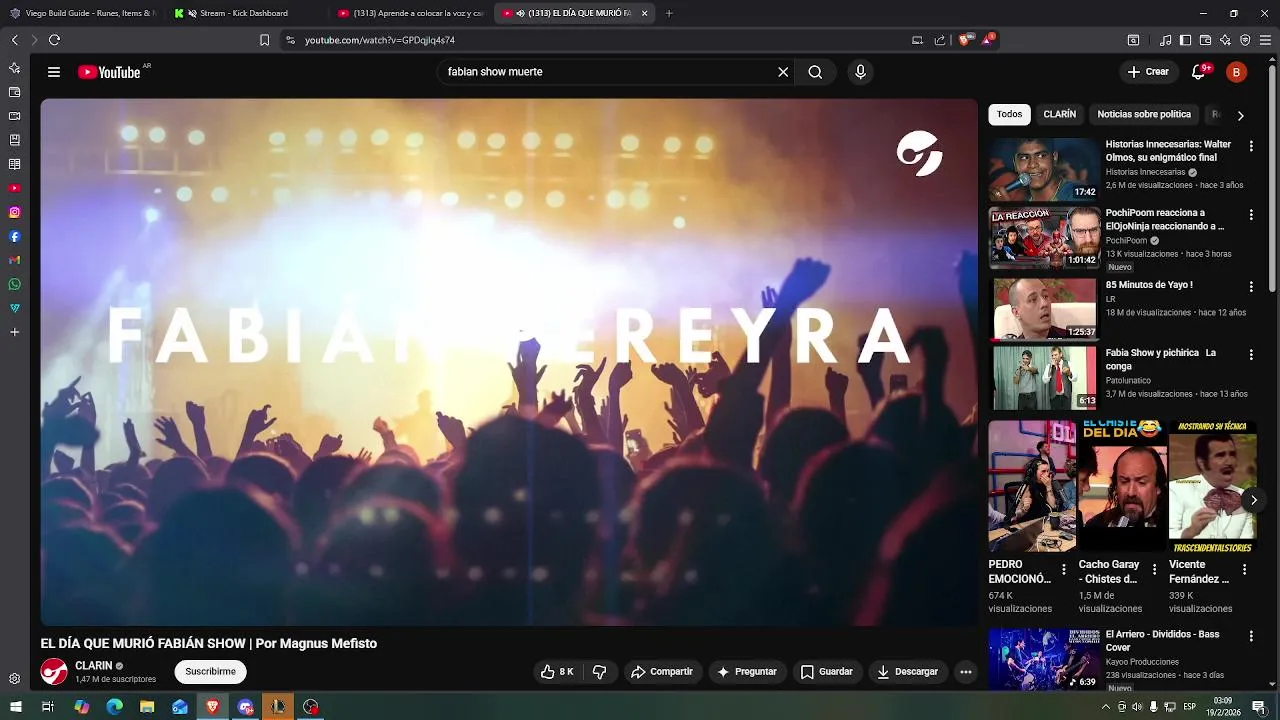This screenshot has width=1280, height=720.
Task: Open options for Vicente Fernández short
Action: 1244,569
